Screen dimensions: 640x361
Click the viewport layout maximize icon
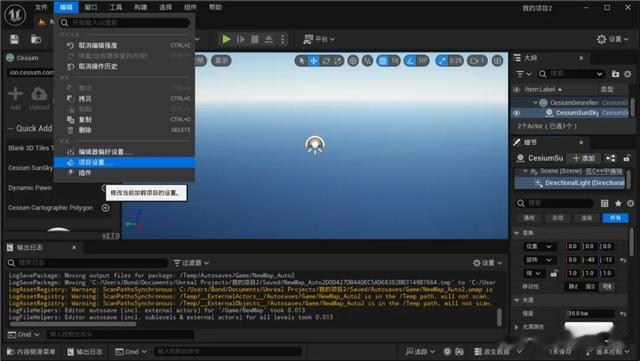[497, 61]
